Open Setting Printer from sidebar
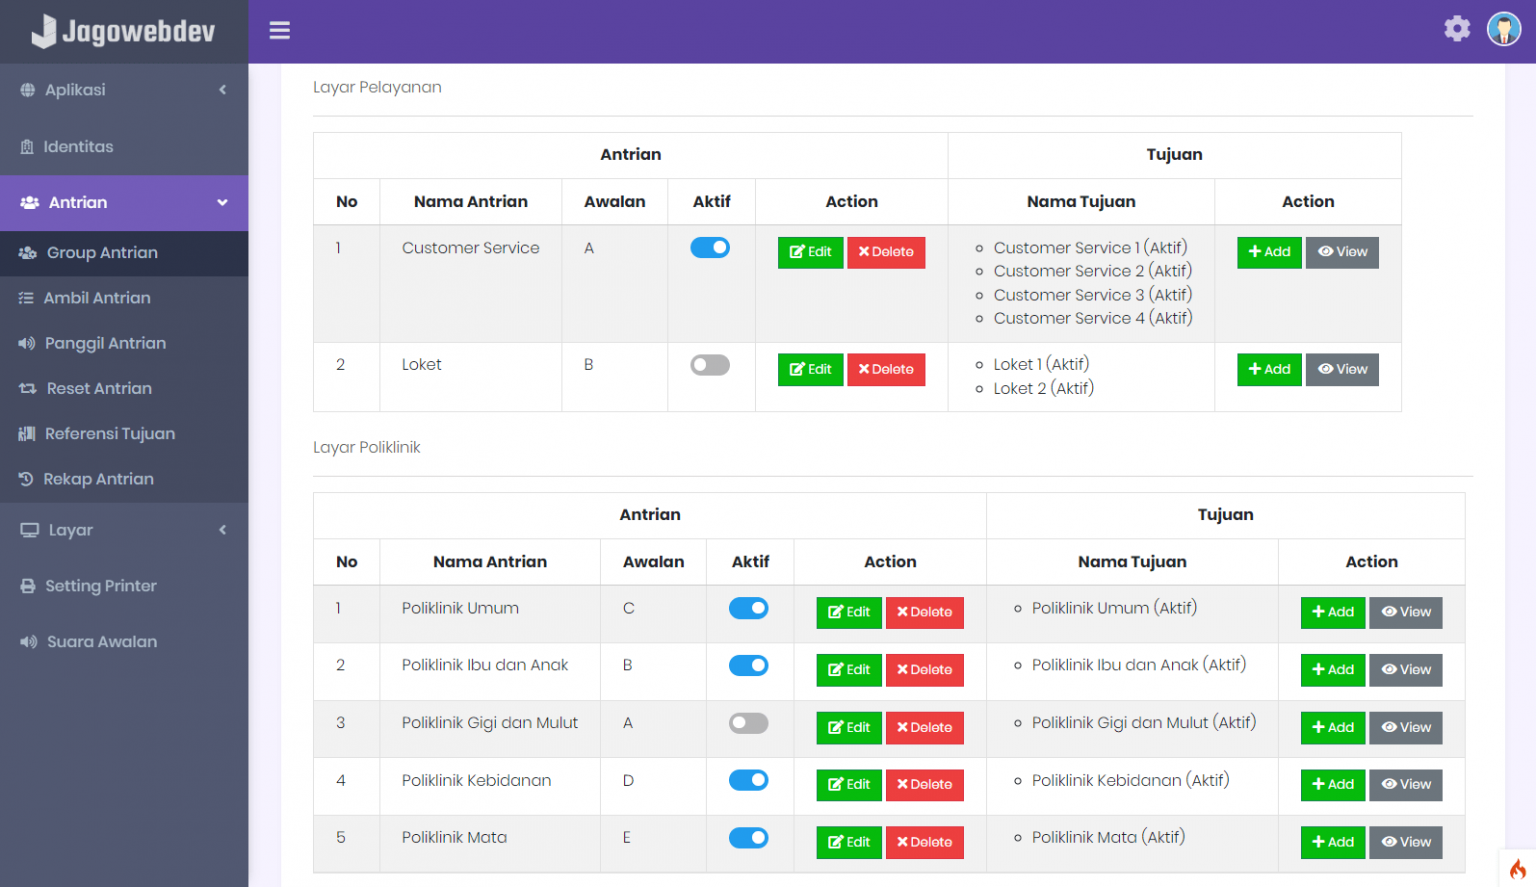Viewport: 1536px width, 887px height. [x=100, y=586]
